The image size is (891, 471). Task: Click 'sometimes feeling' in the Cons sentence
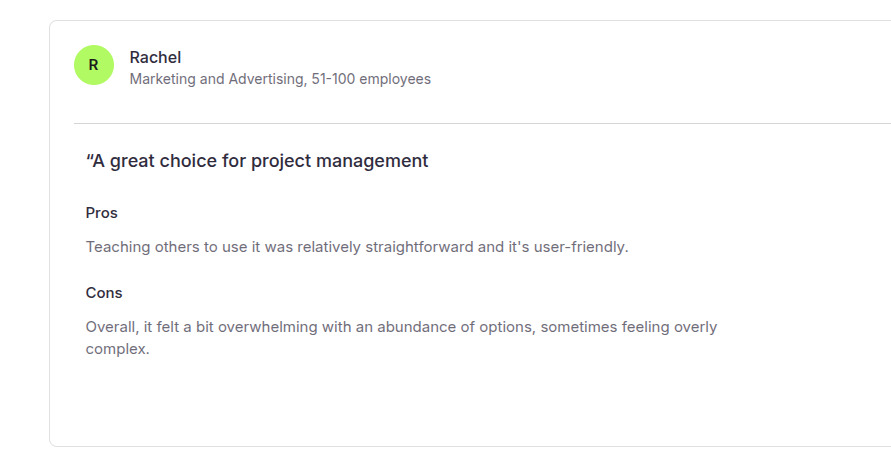(x=586, y=327)
